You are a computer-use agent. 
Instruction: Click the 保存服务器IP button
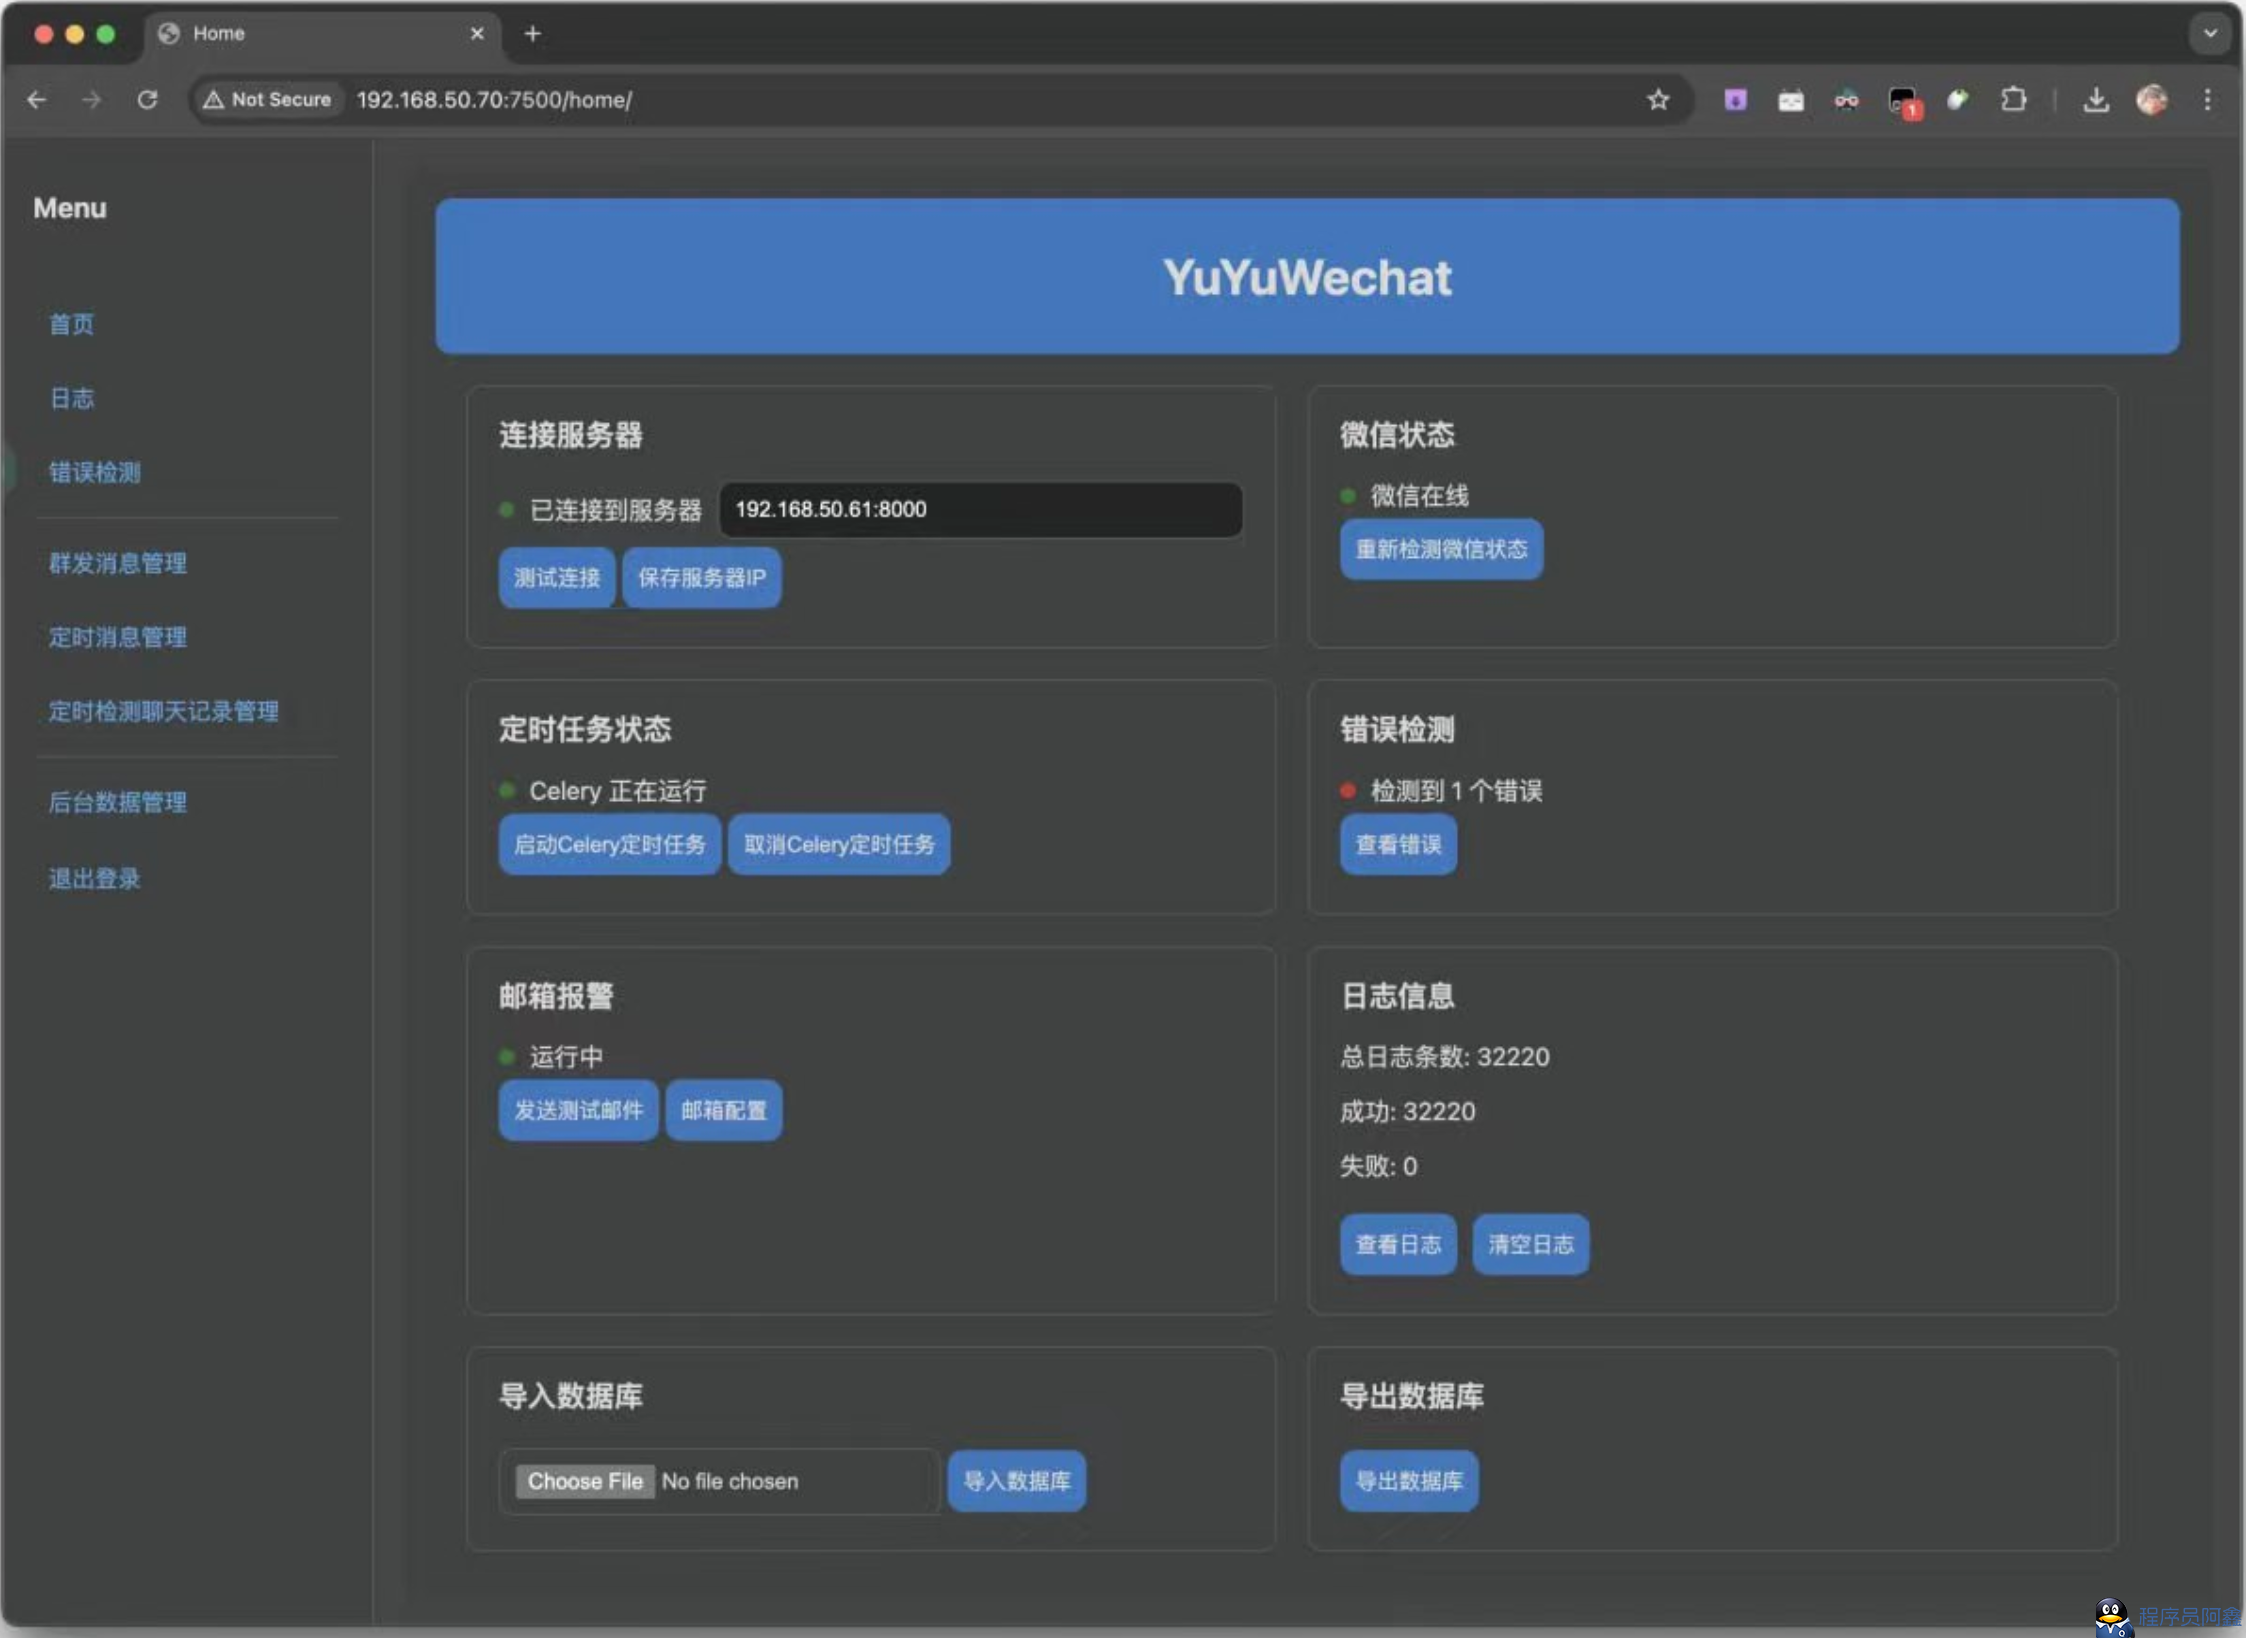[x=702, y=577]
